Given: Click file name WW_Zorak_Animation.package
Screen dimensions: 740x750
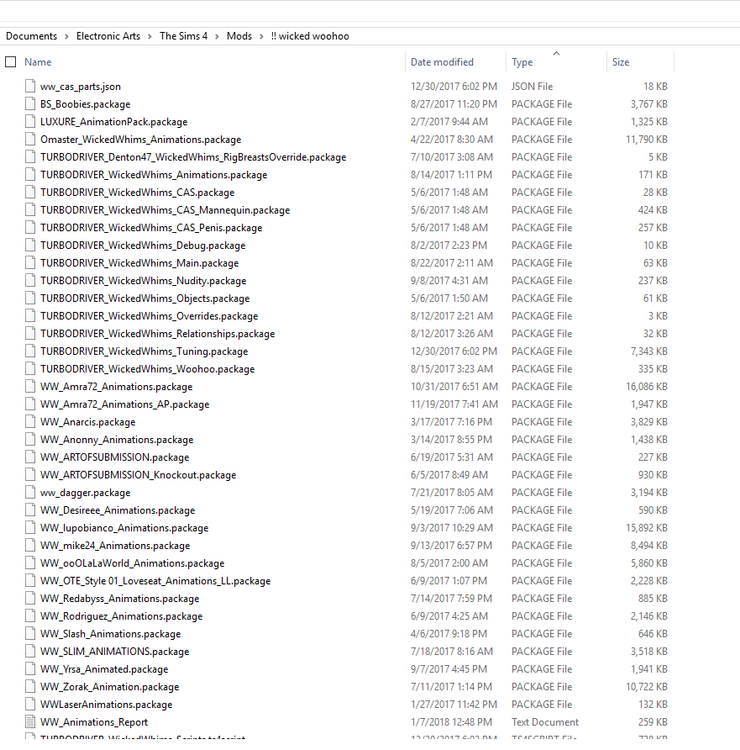Looking at the screenshot, I should pyautogui.click(x=110, y=687).
